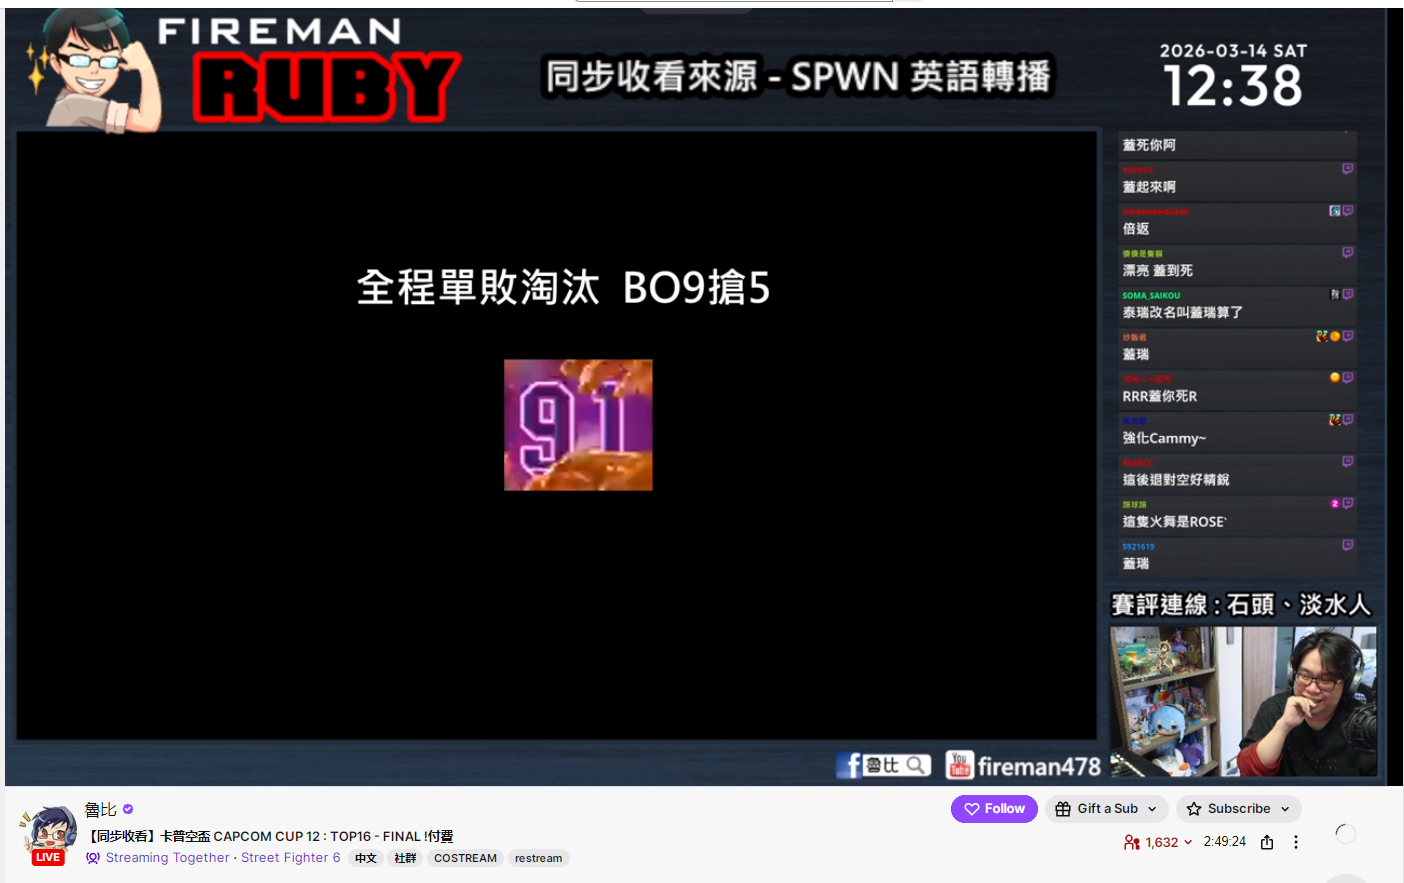
Task: Click the fireman478 YouTube handle text
Action: pyautogui.click(x=1039, y=766)
